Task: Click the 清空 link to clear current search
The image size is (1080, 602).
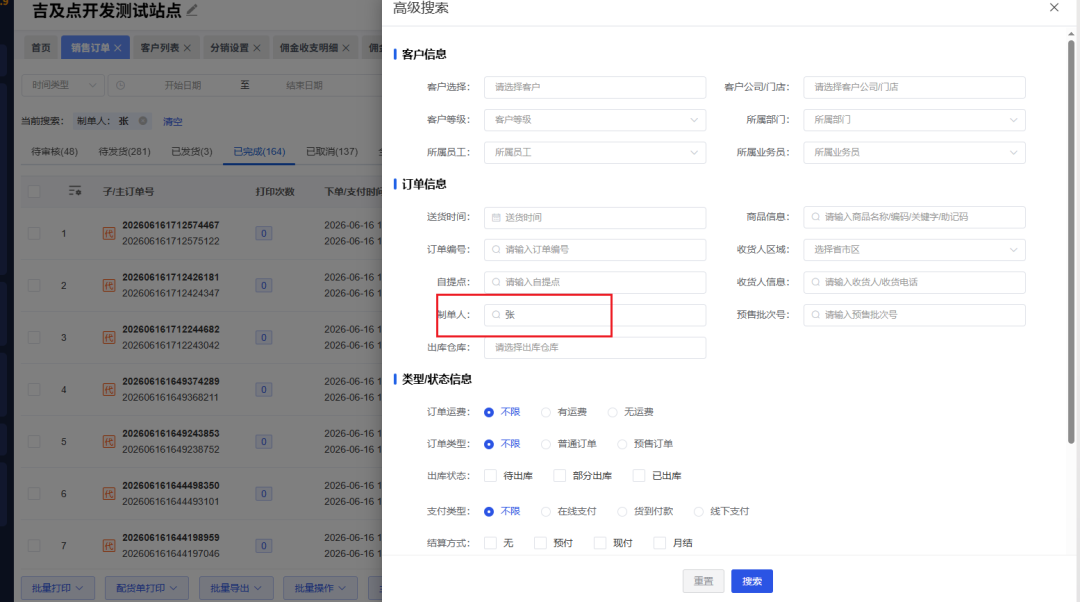Action: 173,121
